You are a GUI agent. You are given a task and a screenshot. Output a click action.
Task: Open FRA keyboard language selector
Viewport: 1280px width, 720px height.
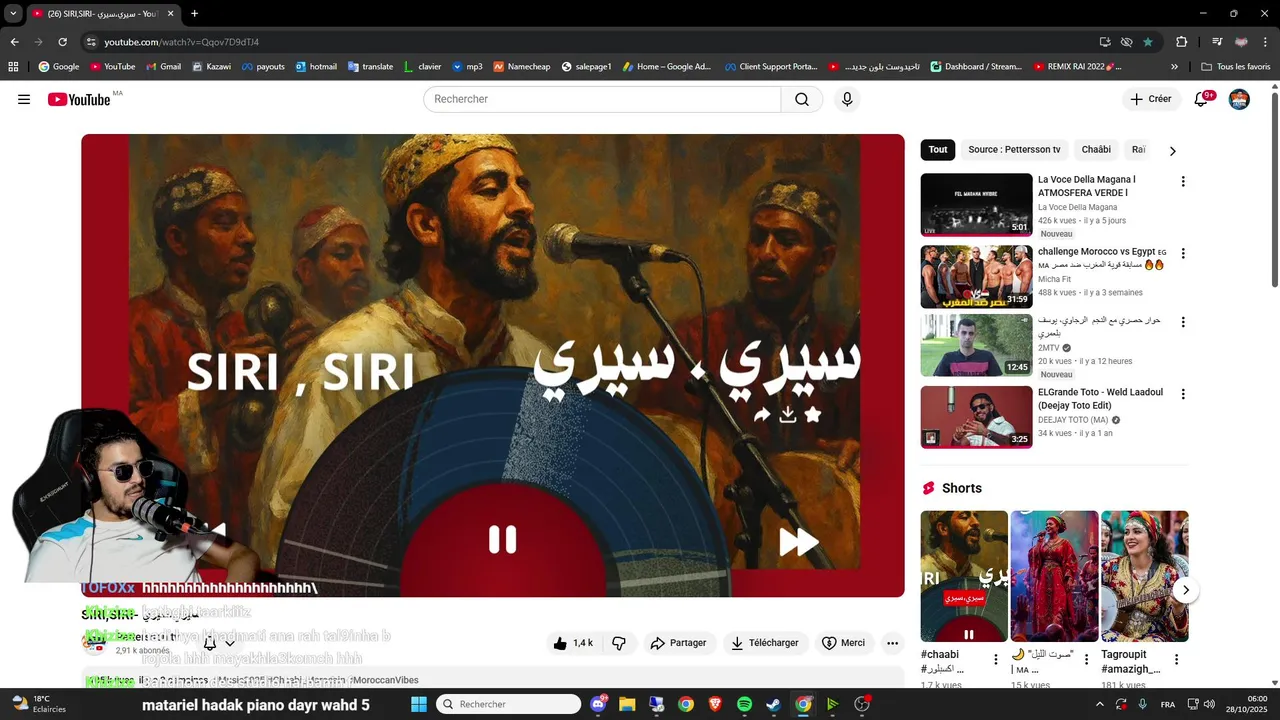(1168, 704)
